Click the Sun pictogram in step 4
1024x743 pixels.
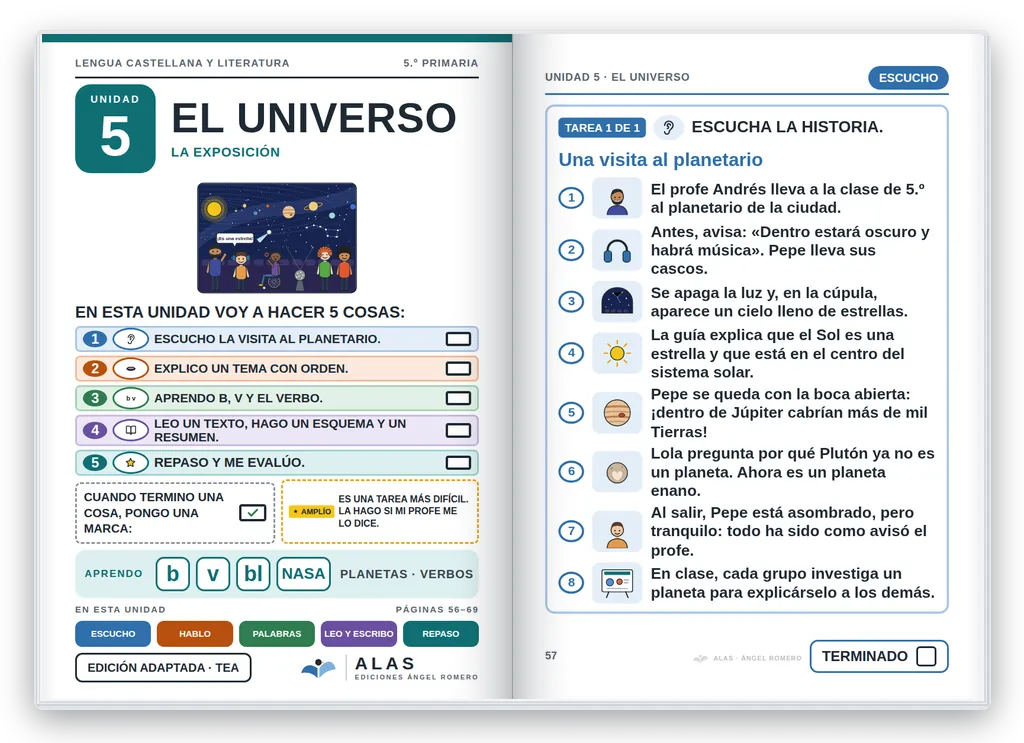(616, 353)
